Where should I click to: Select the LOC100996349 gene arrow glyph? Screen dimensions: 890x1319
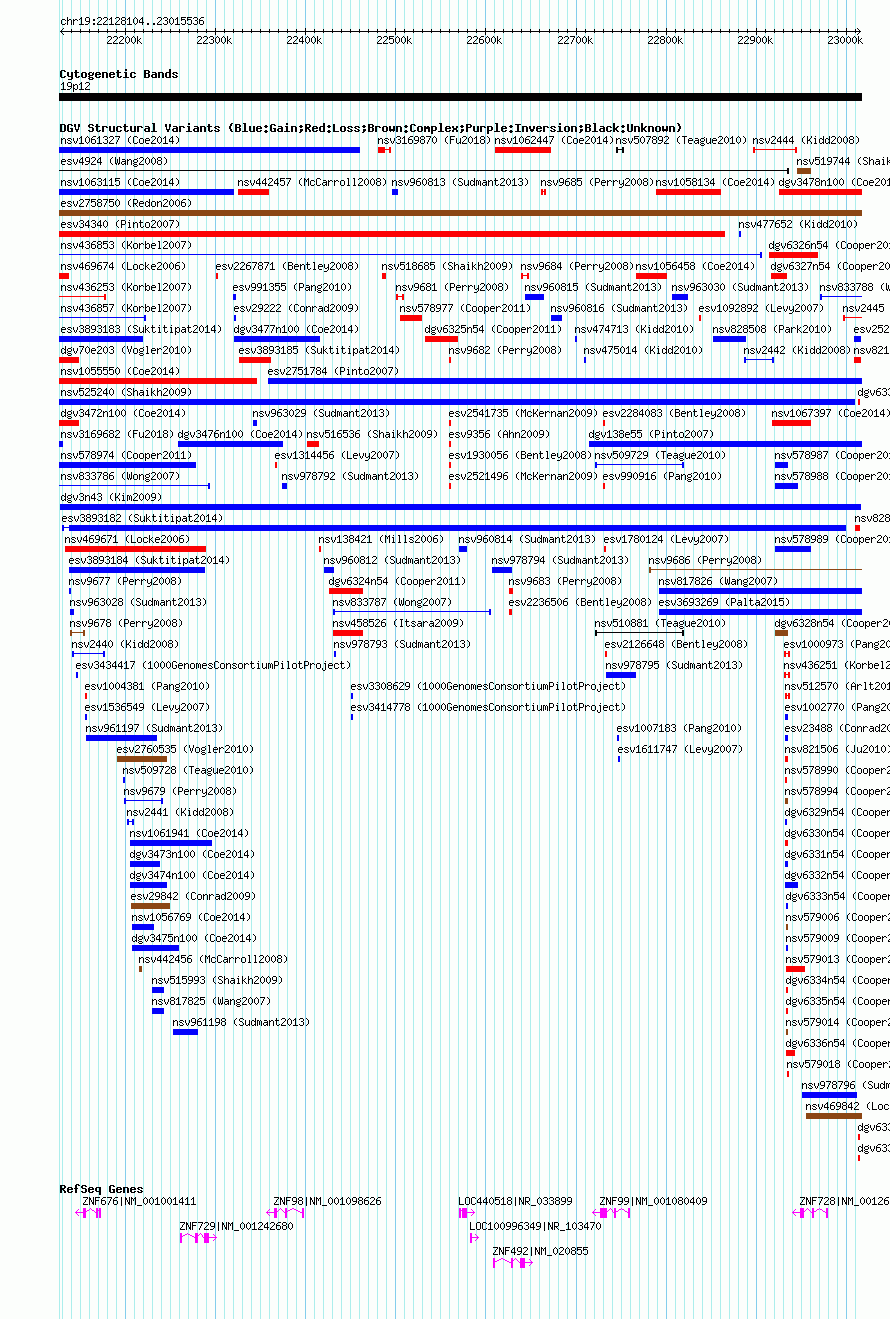pos(474,1237)
